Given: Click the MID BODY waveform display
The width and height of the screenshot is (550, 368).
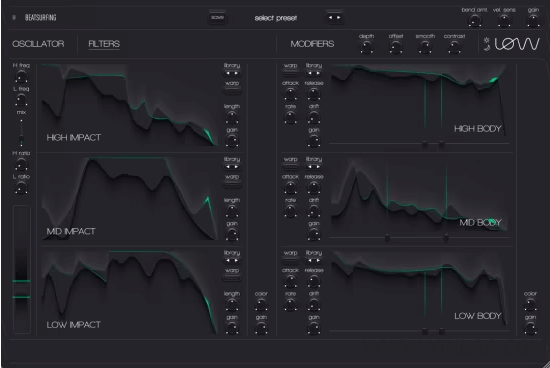Looking at the screenshot, I should click(419, 196).
